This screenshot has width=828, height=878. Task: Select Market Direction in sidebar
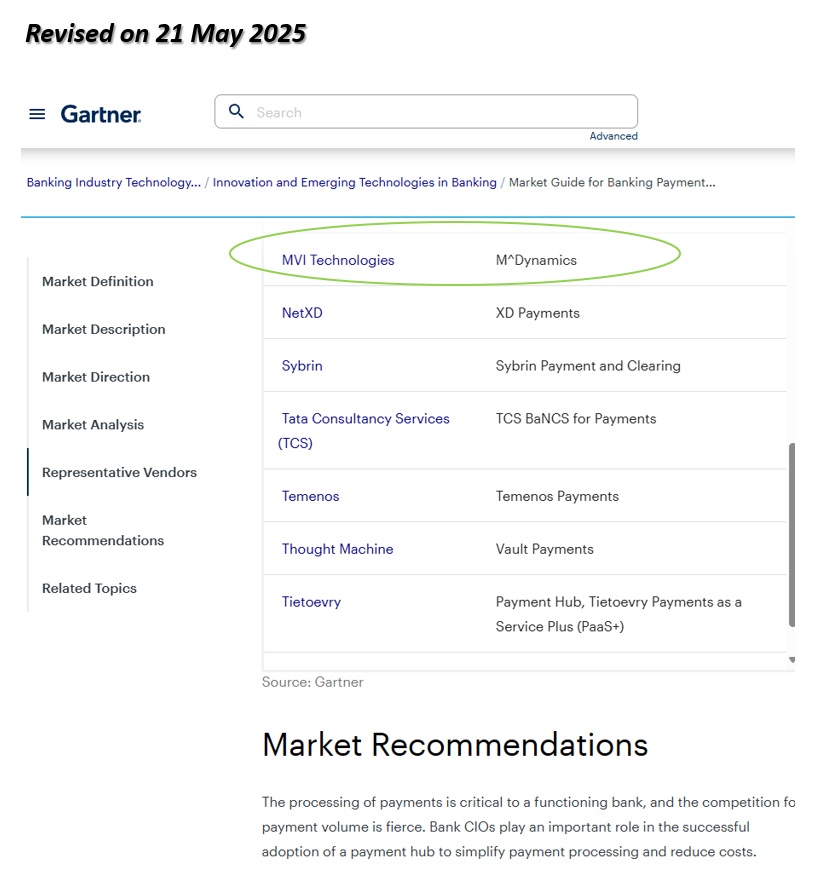pos(96,377)
